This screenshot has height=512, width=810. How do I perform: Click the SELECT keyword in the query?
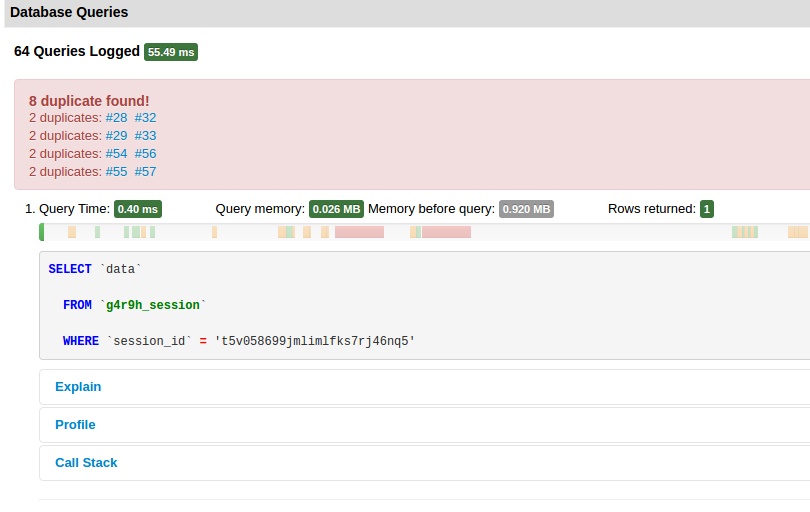coord(70,269)
